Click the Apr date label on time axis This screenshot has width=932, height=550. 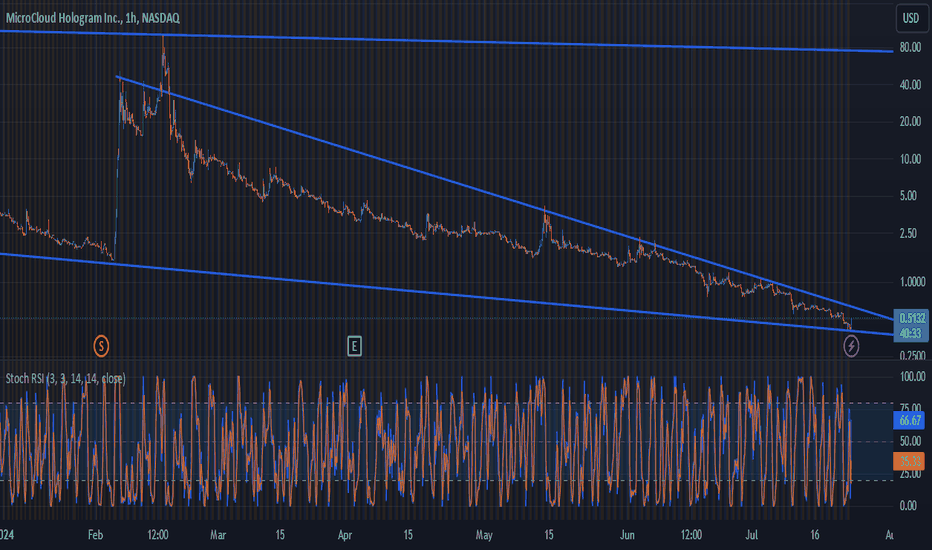pos(345,535)
